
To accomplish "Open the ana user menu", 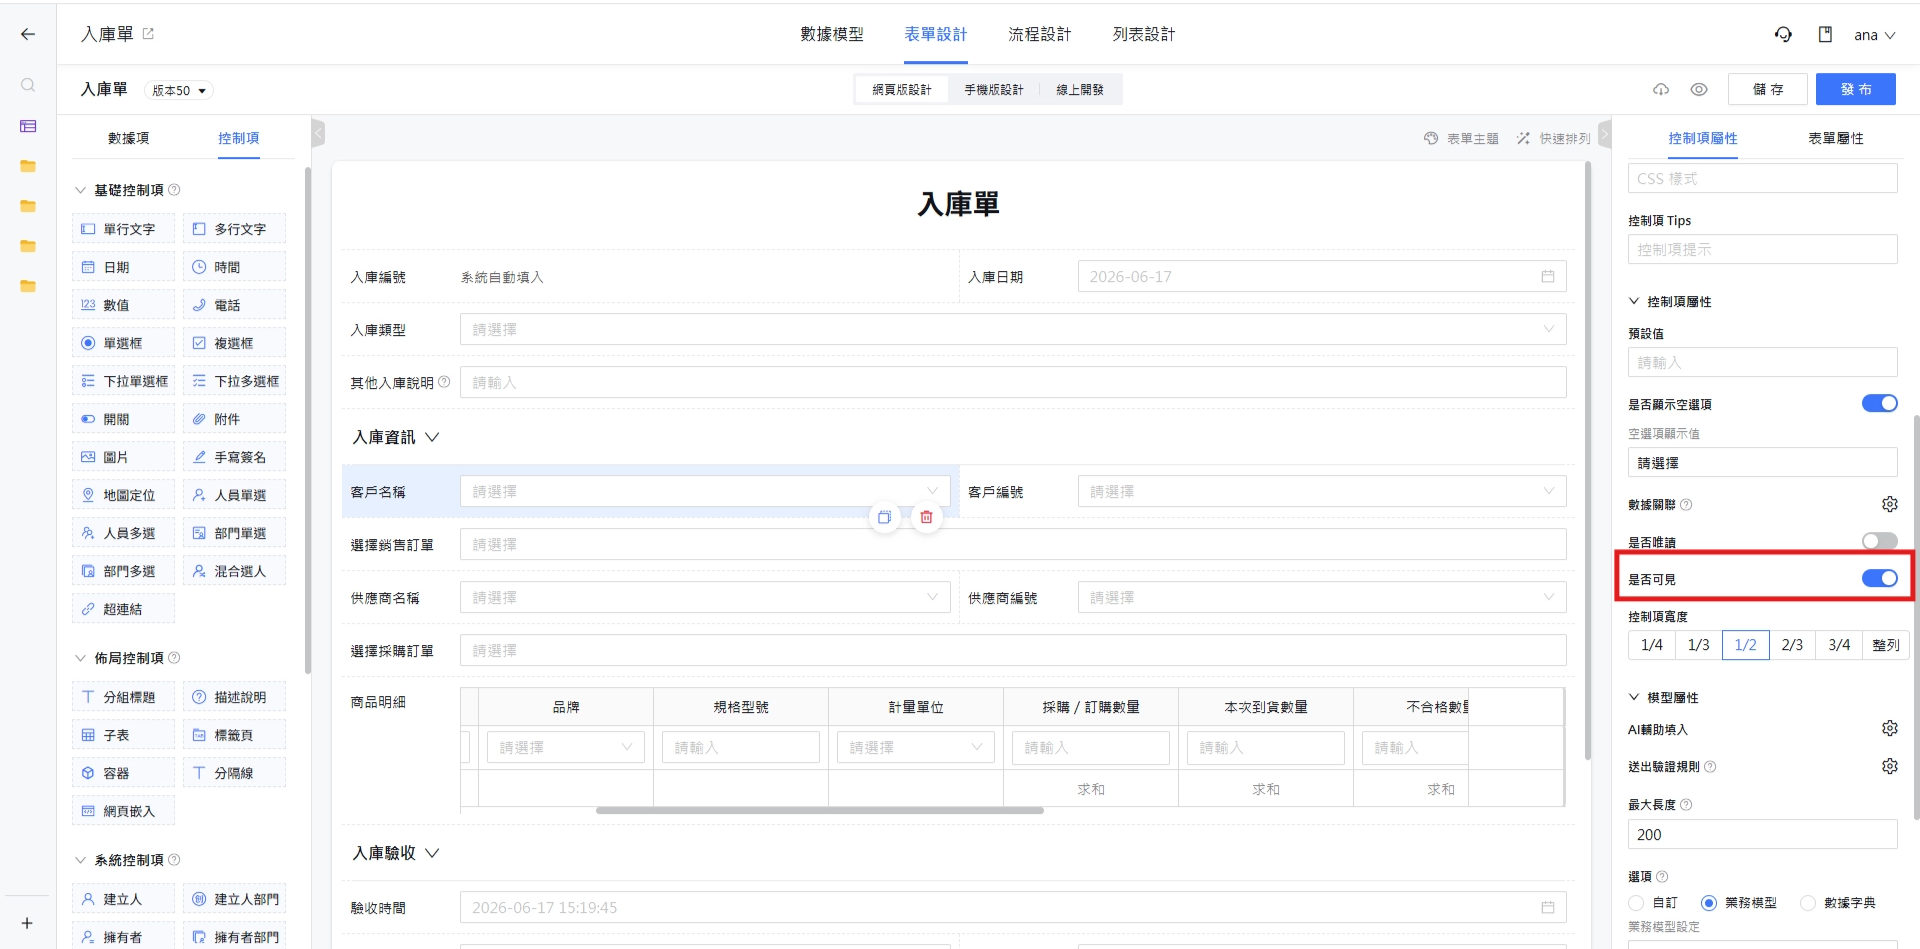I will (x=1874, y=35).
